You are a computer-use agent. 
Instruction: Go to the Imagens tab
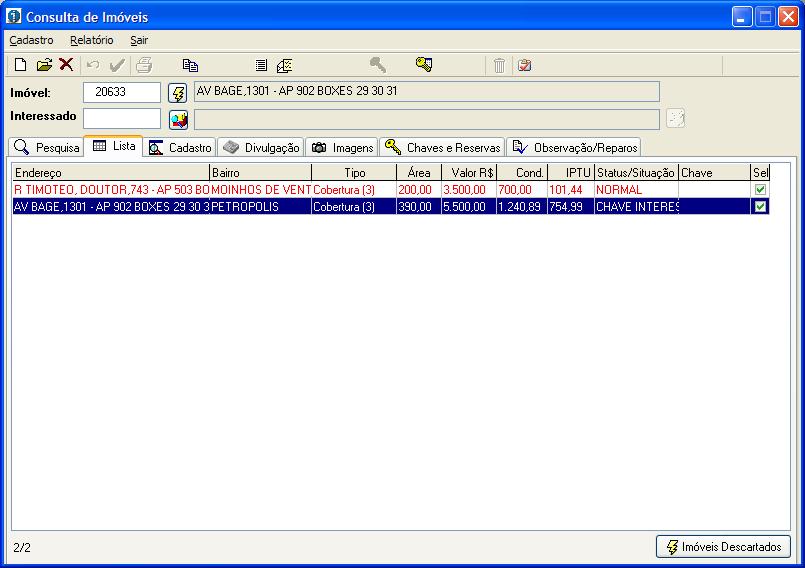tap(342, 147)
